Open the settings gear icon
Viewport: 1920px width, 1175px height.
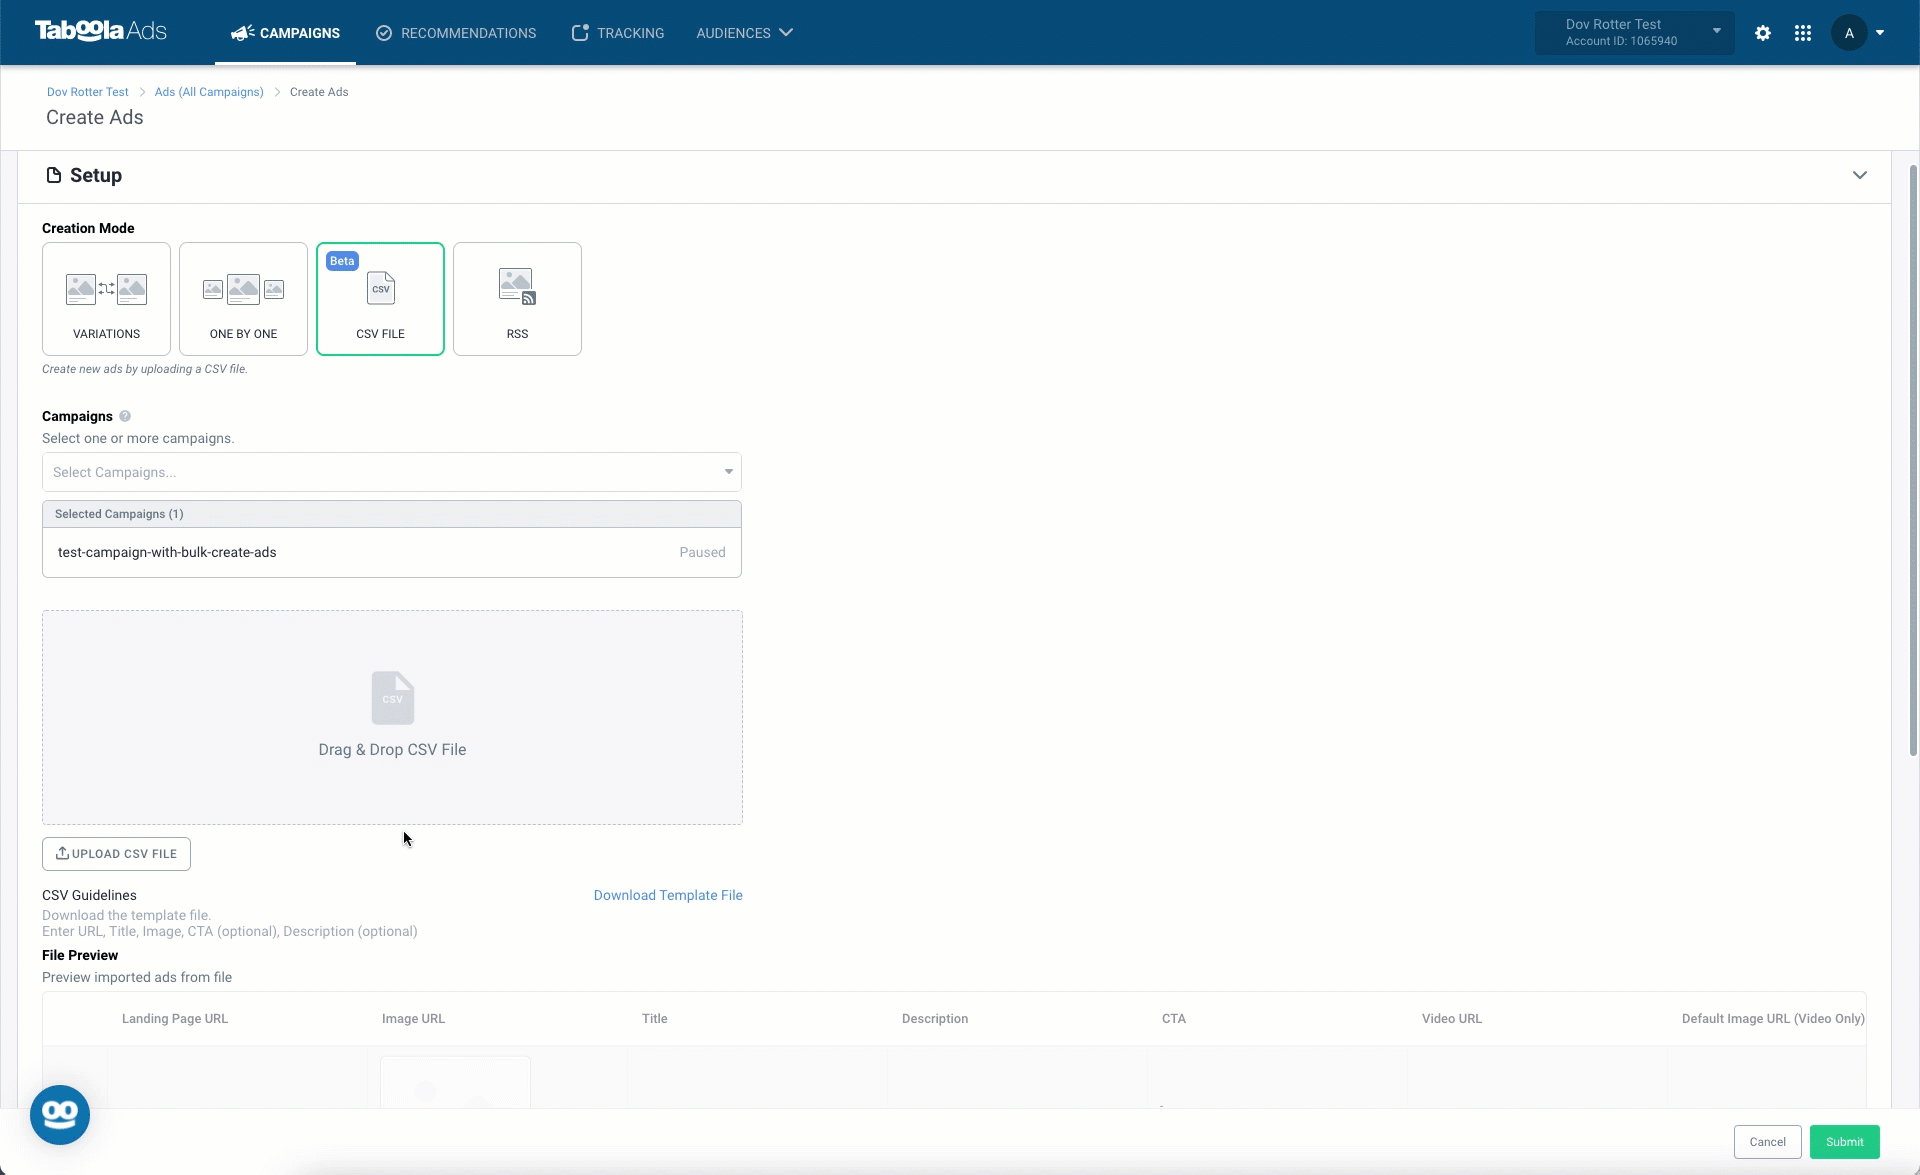(1763, 33)
